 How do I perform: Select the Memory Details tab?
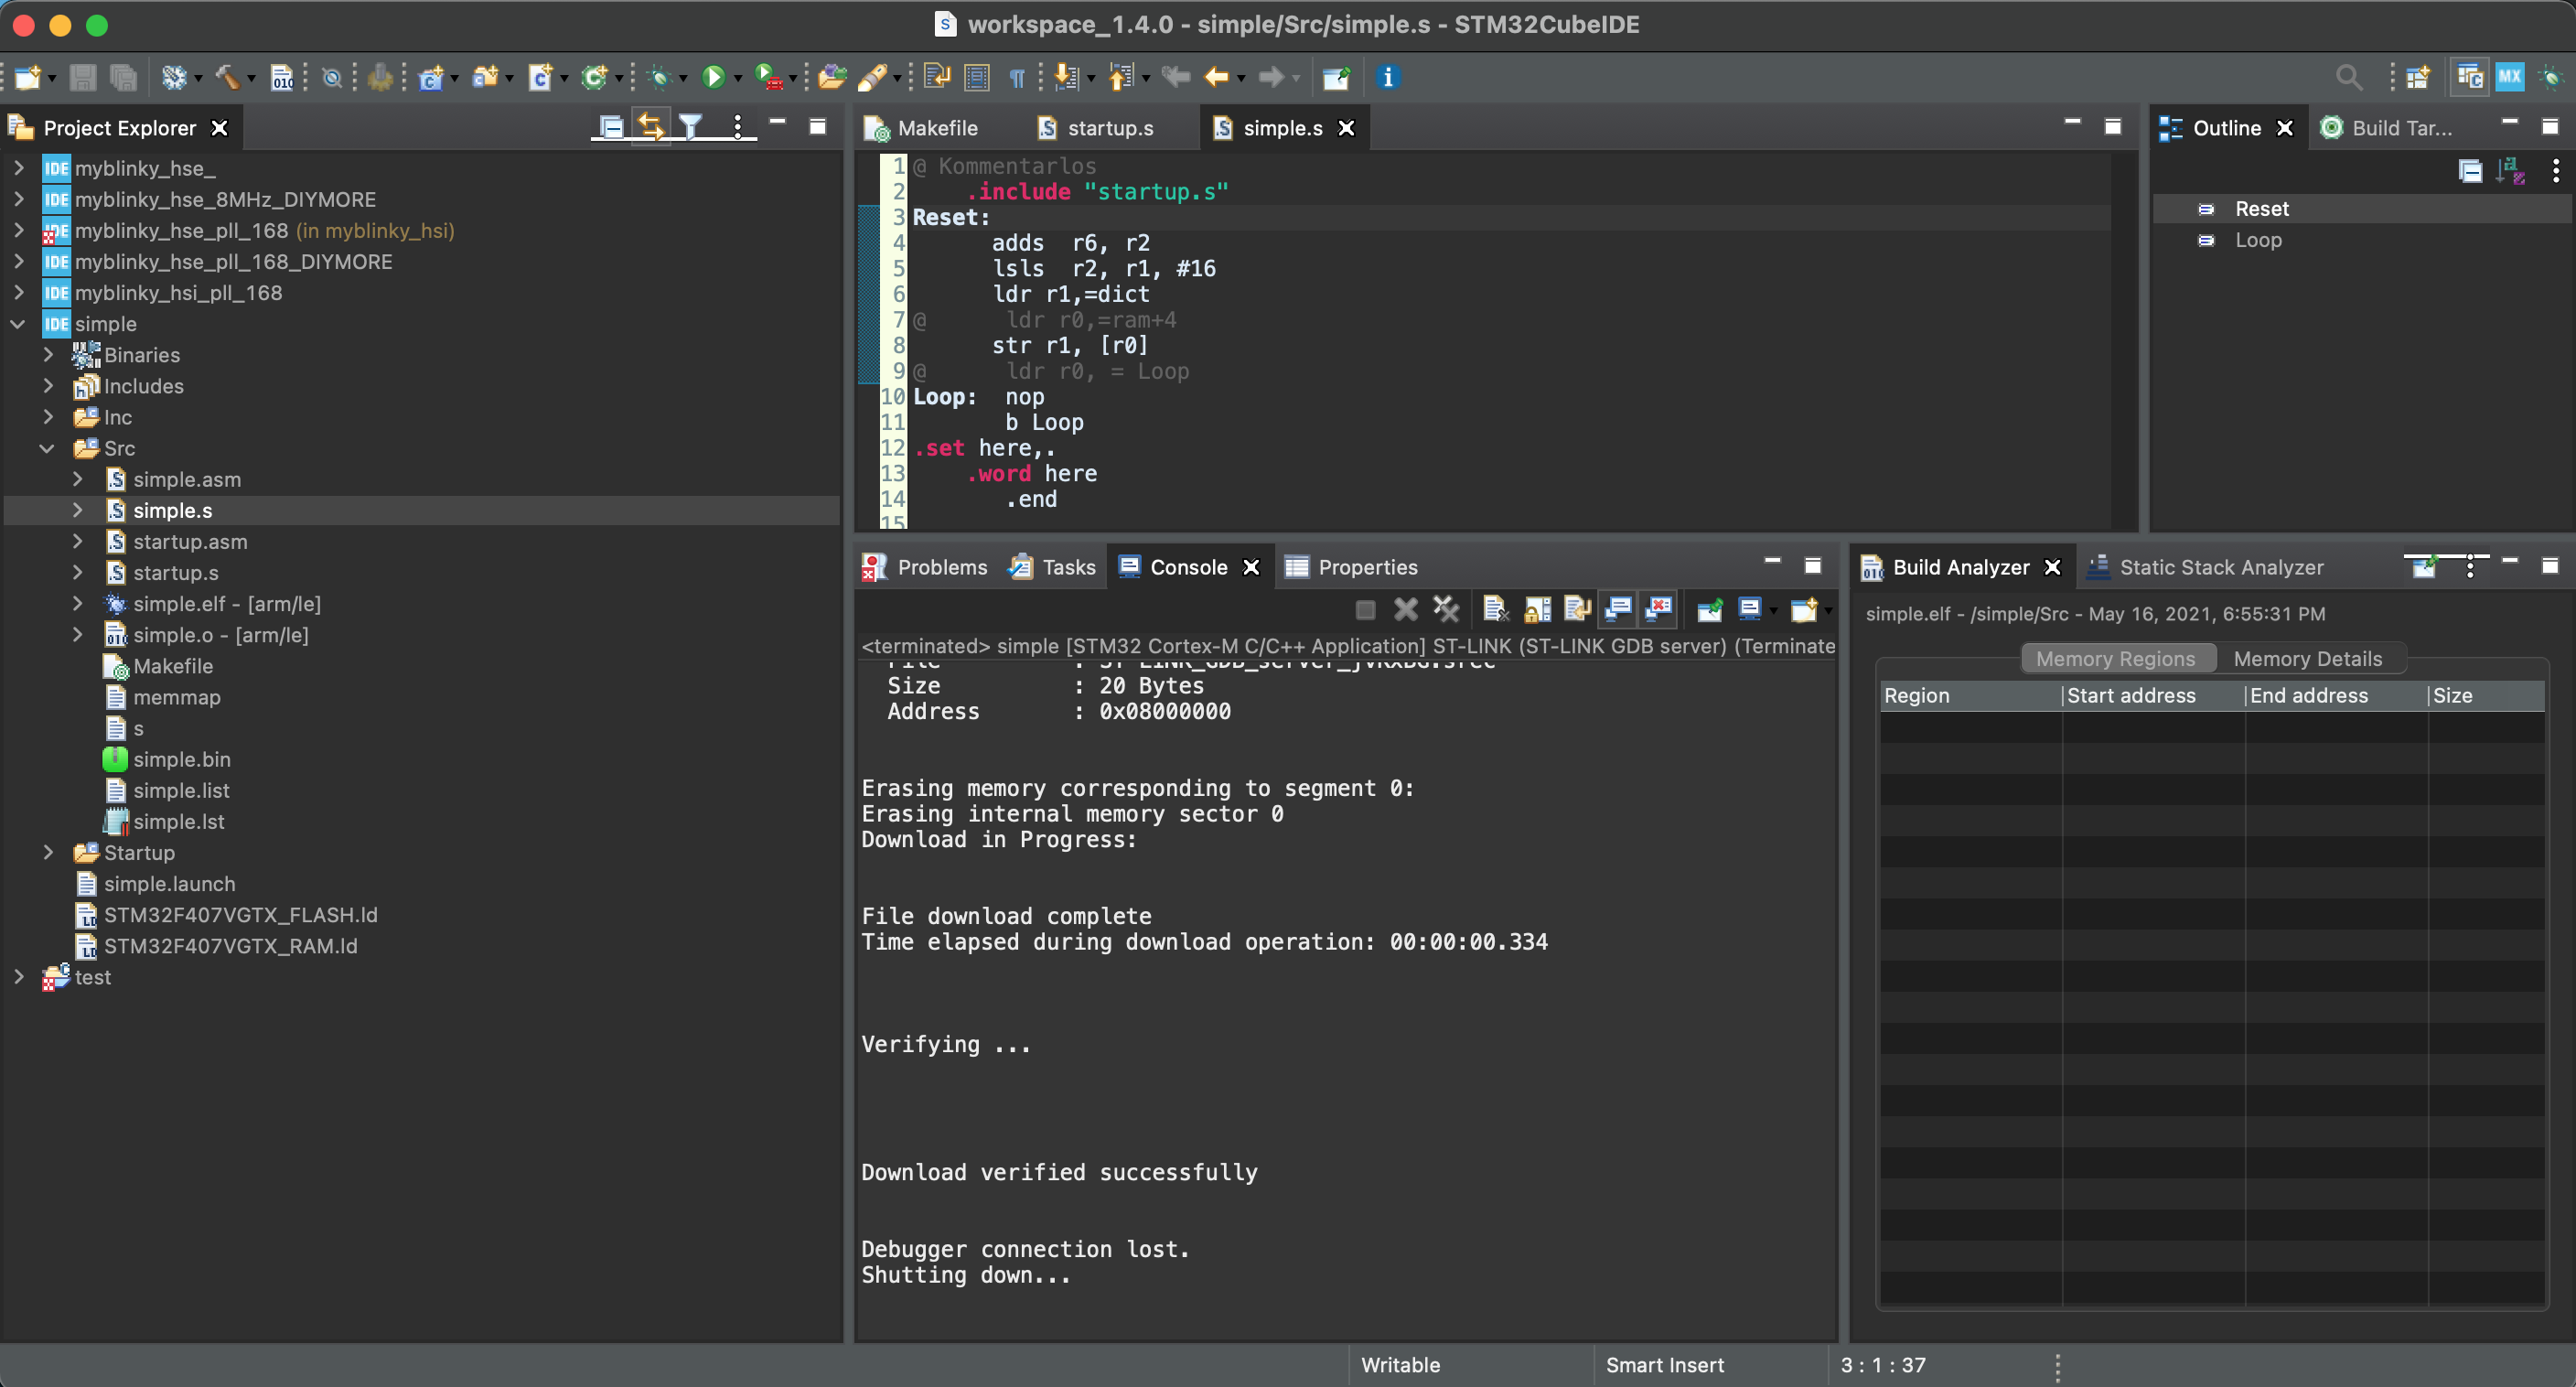click(2307, 659)
